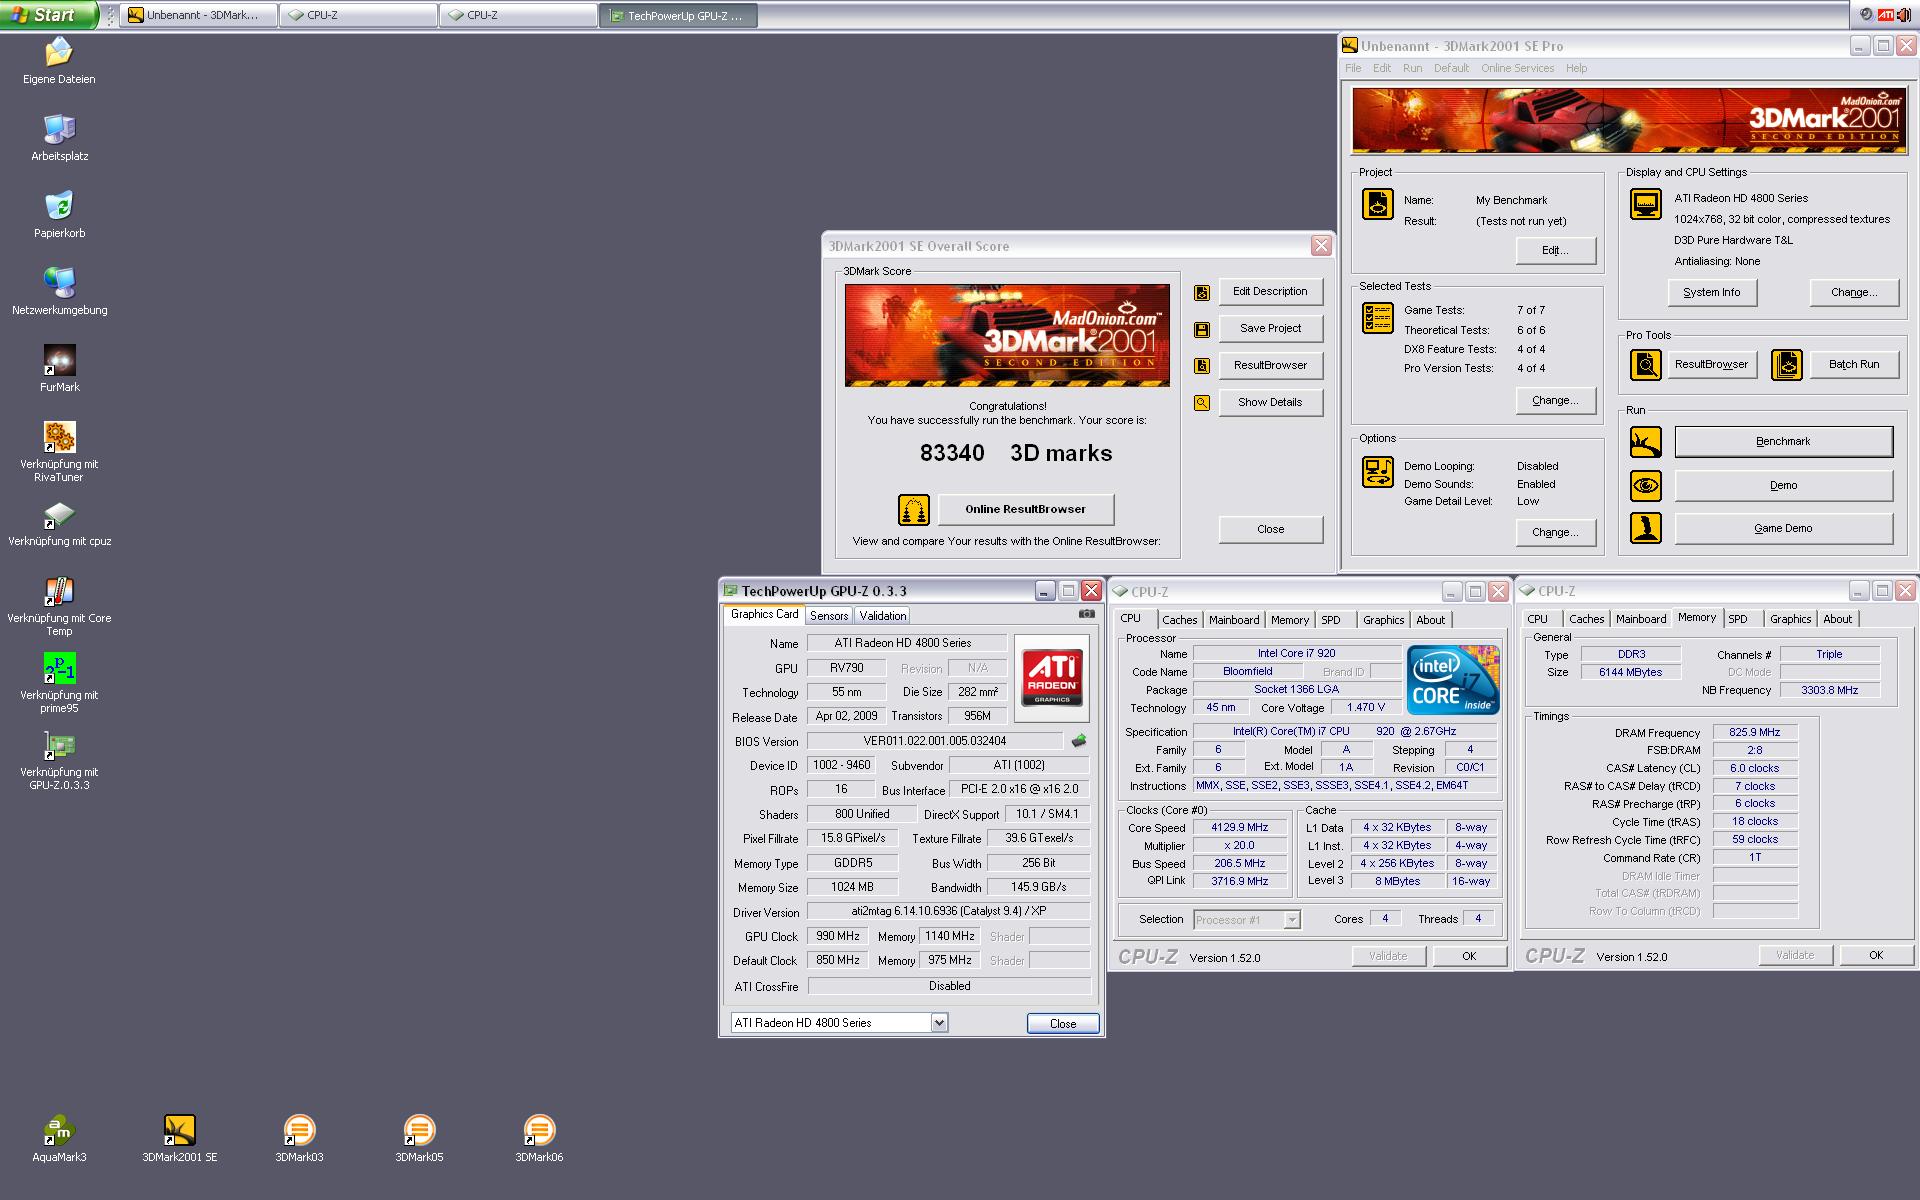Switch to Unbenannt 3DMark taskbar item
This screenshot has width=1920, height=1200.
[x=198, y=15]
